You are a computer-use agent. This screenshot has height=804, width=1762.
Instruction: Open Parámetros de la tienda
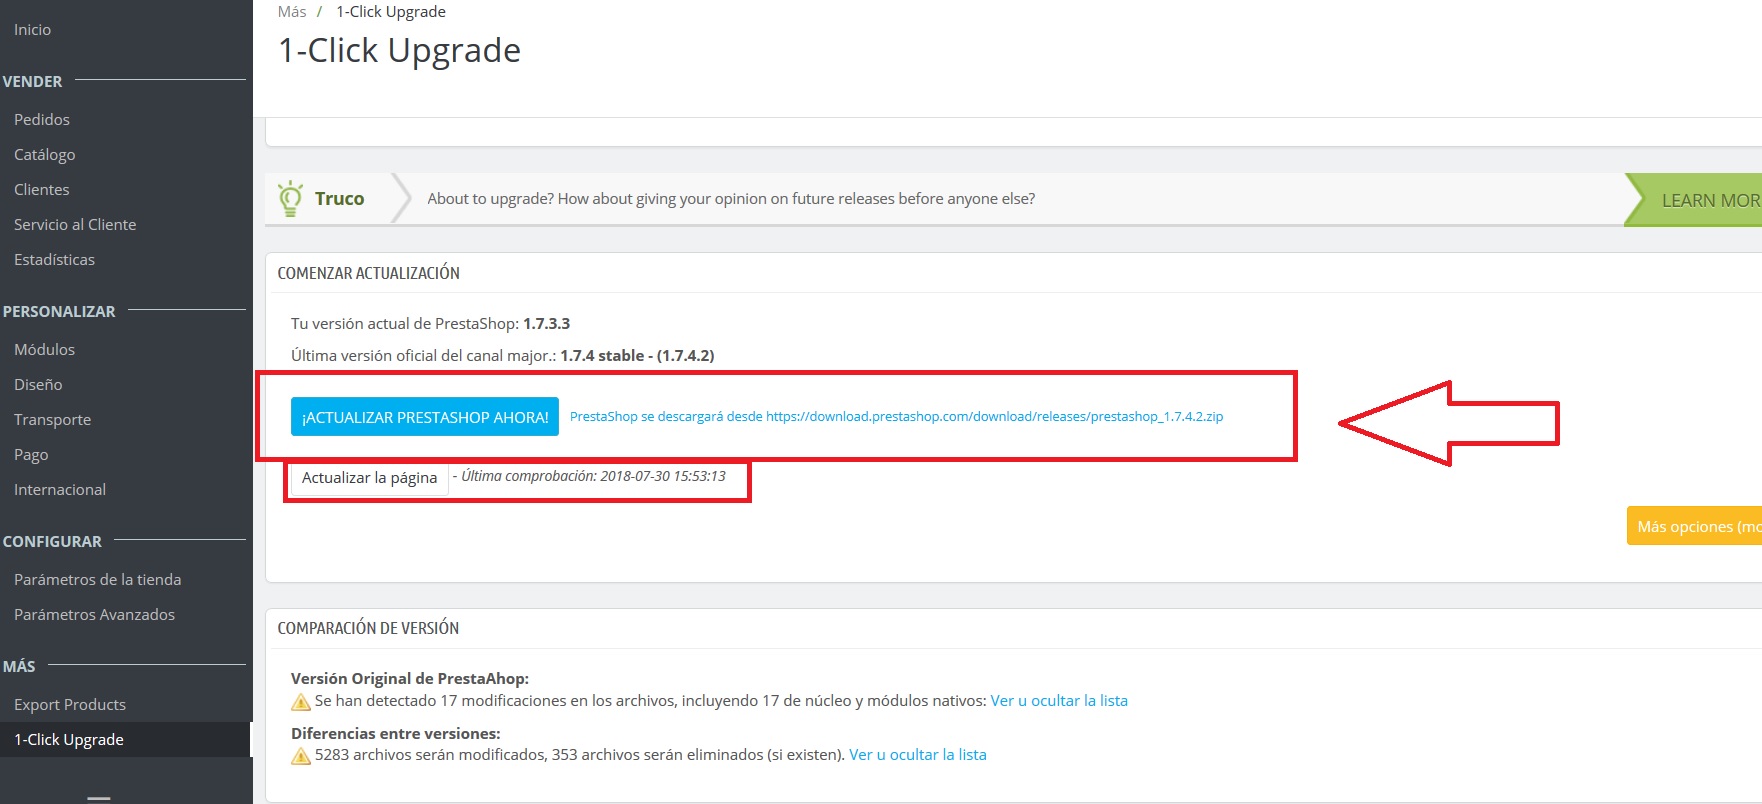click(98, 579)
